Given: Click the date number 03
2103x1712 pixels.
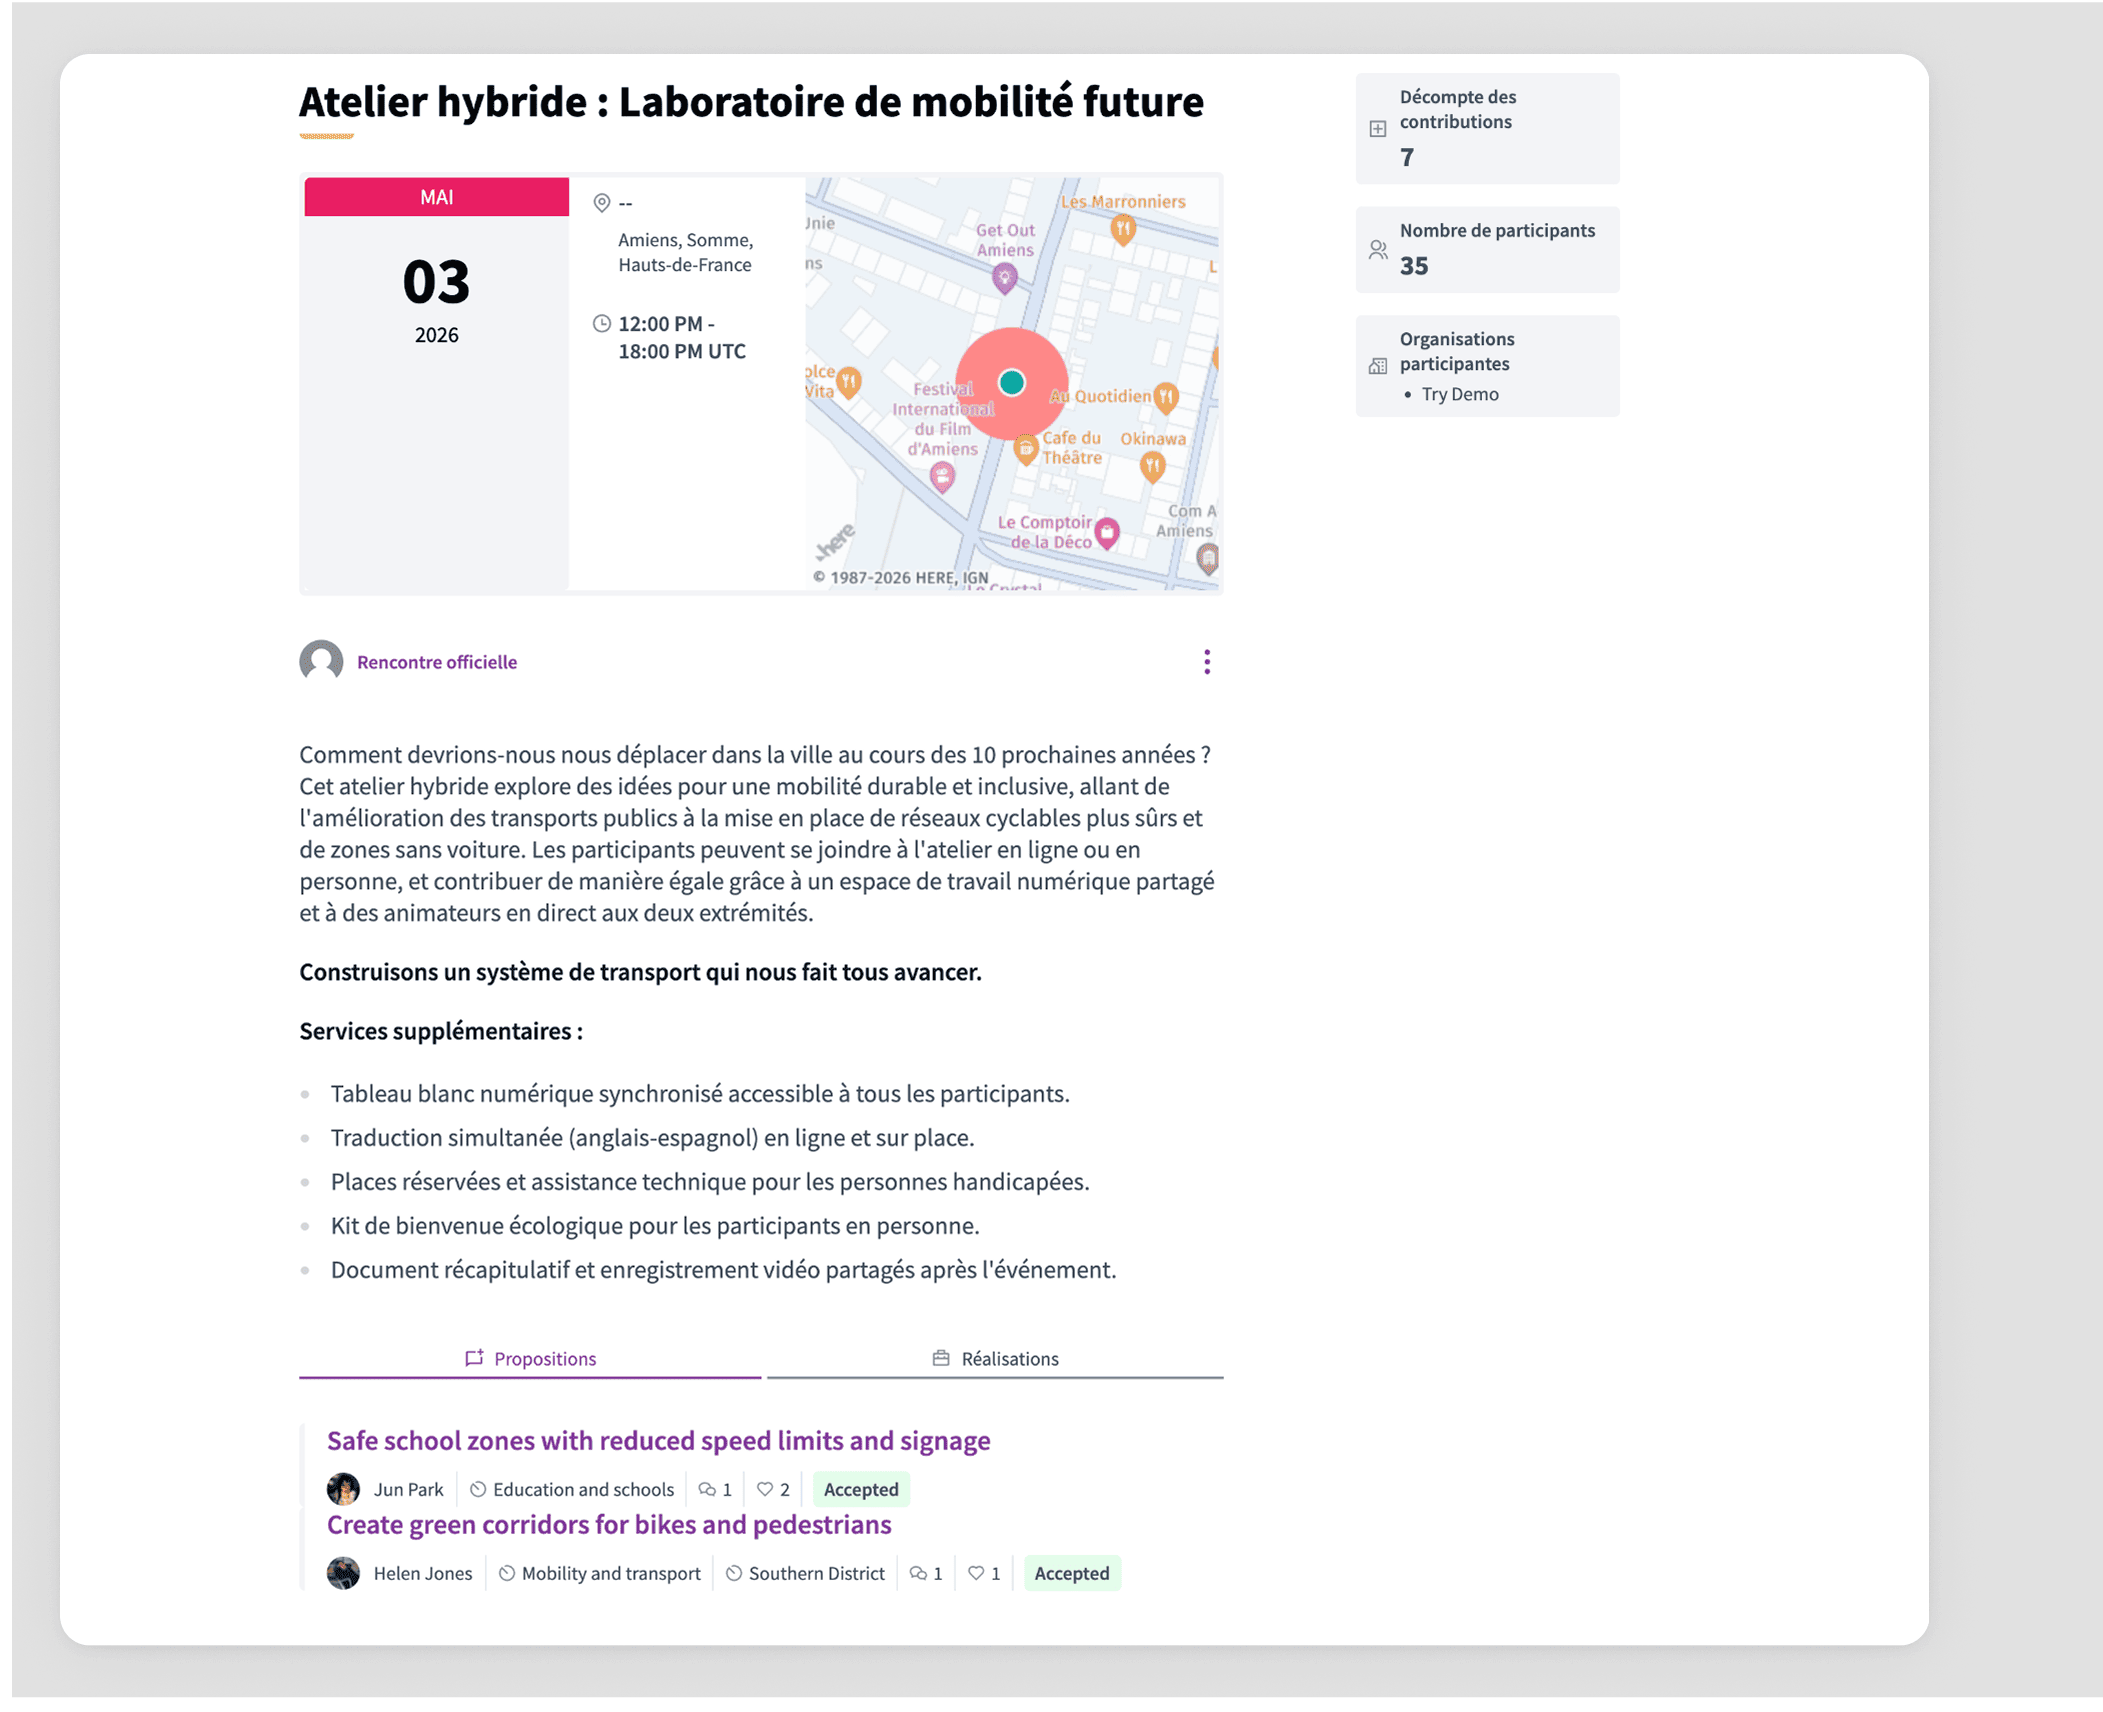Looking at the screenshot, I should point(436,282).
